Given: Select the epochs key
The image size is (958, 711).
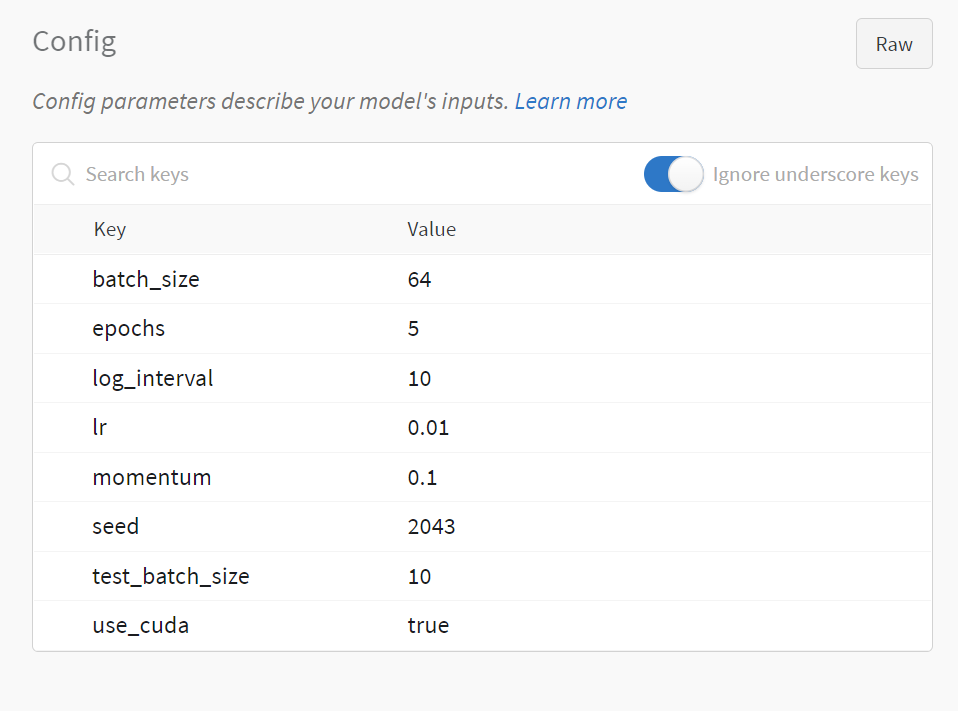Looking at the screenshot, I should pos(129,329).
